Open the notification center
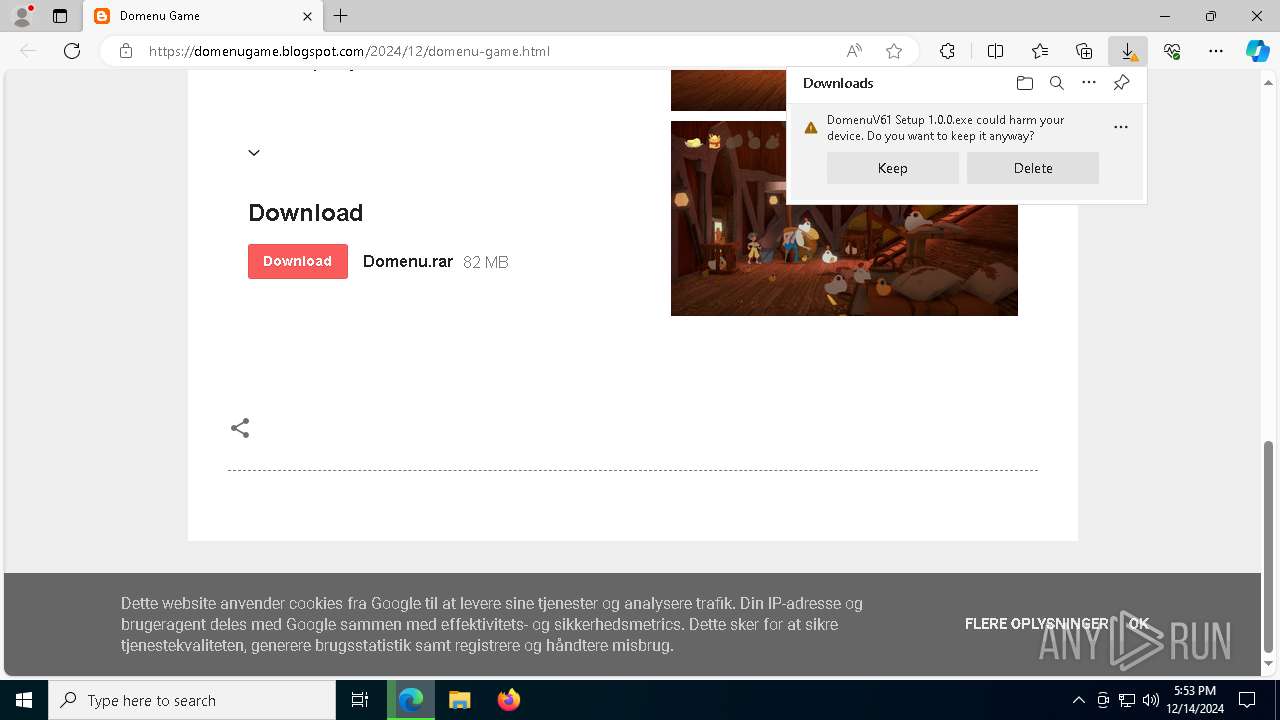 point(1247,700)
